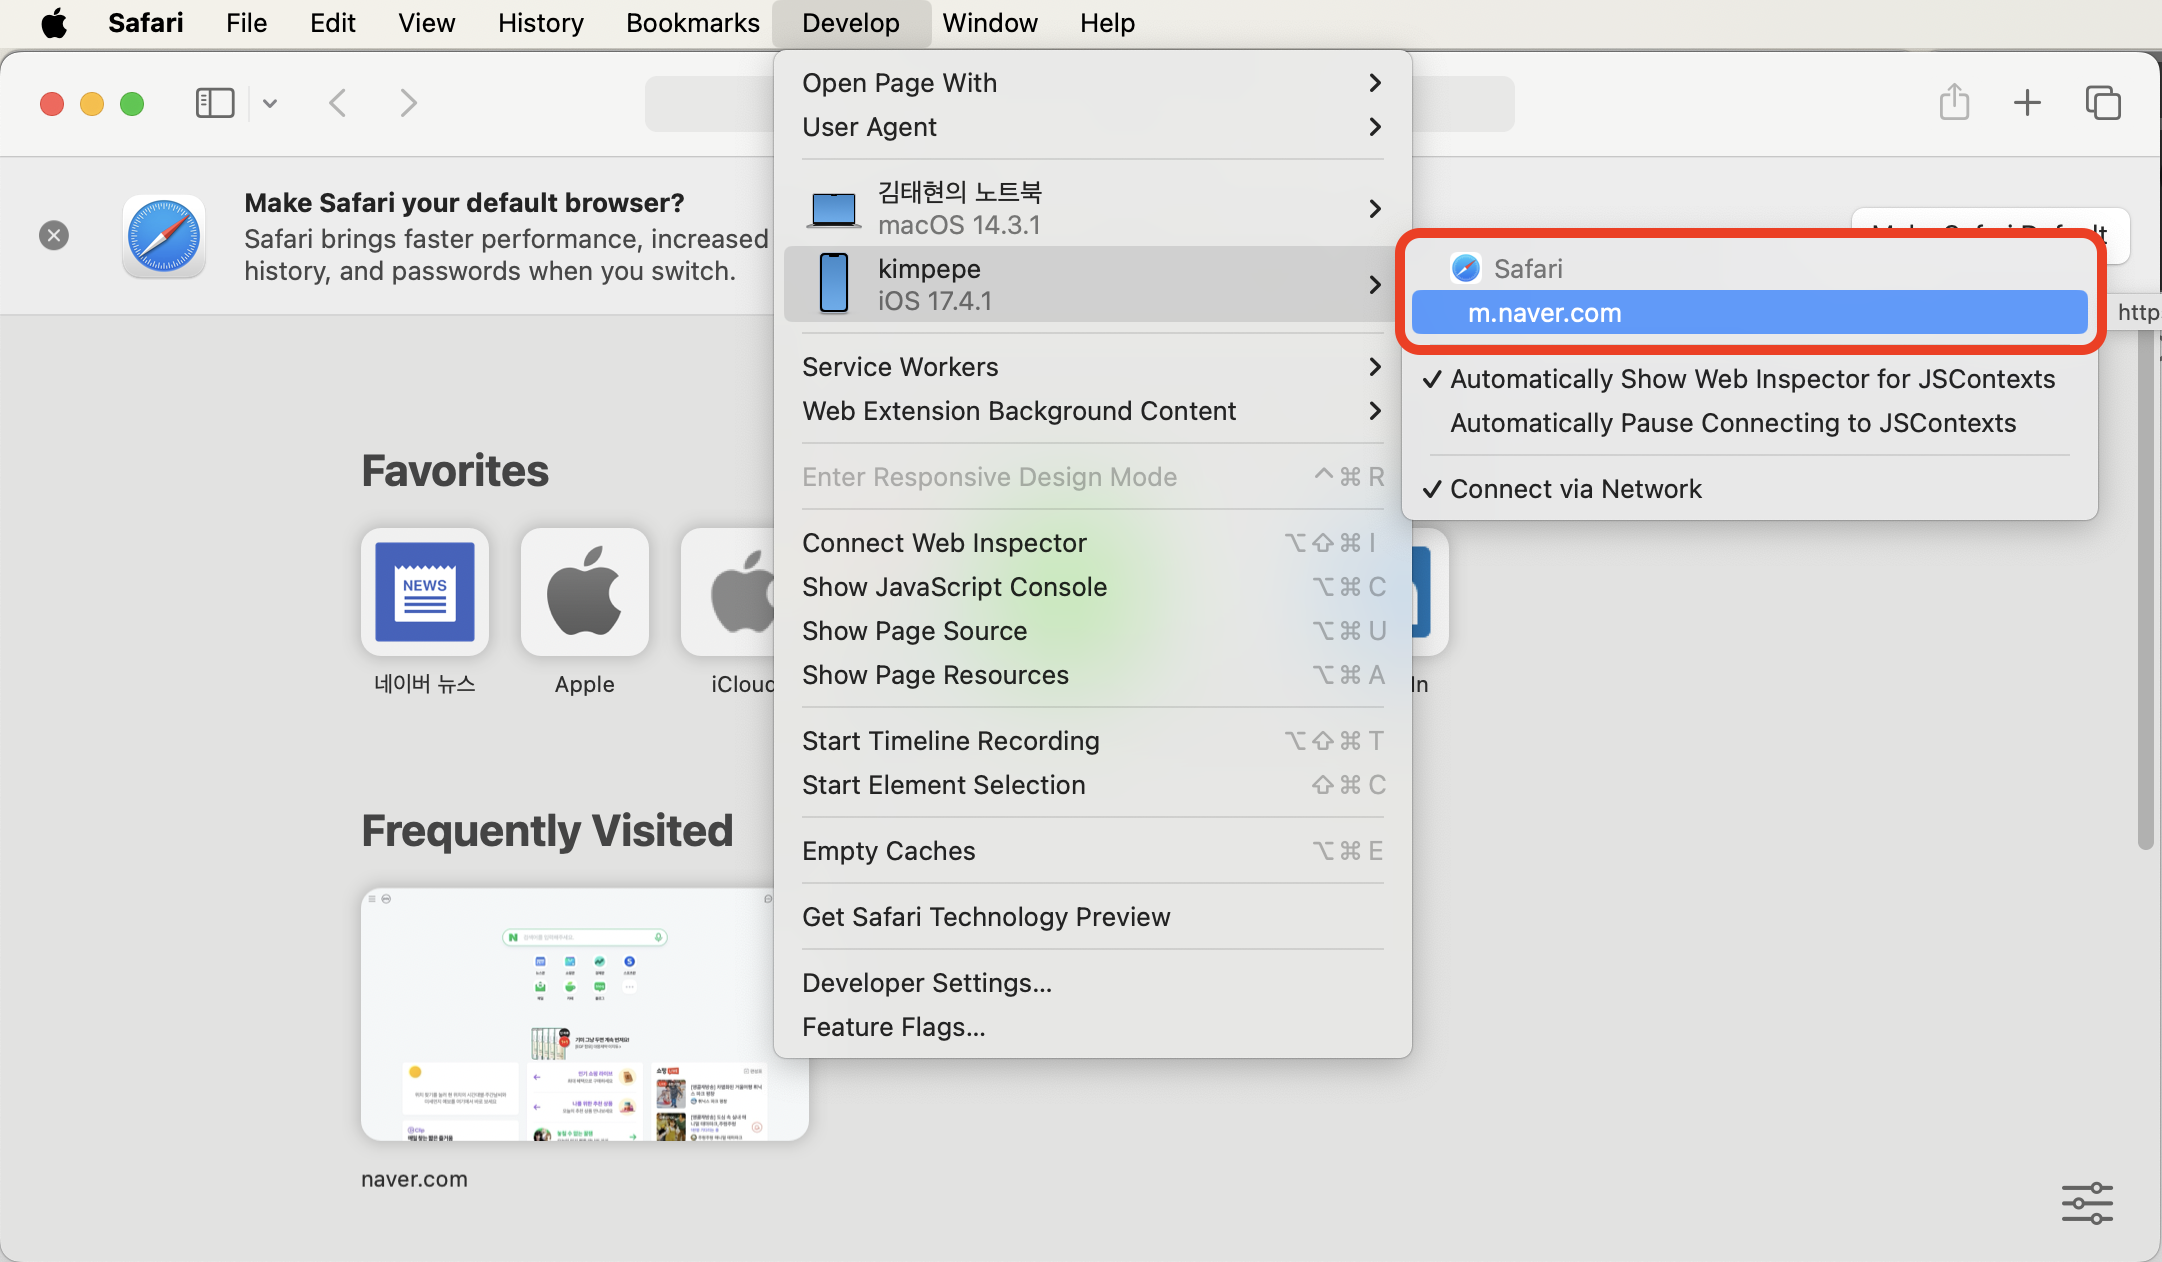Click the Apple menu logo

54,23
